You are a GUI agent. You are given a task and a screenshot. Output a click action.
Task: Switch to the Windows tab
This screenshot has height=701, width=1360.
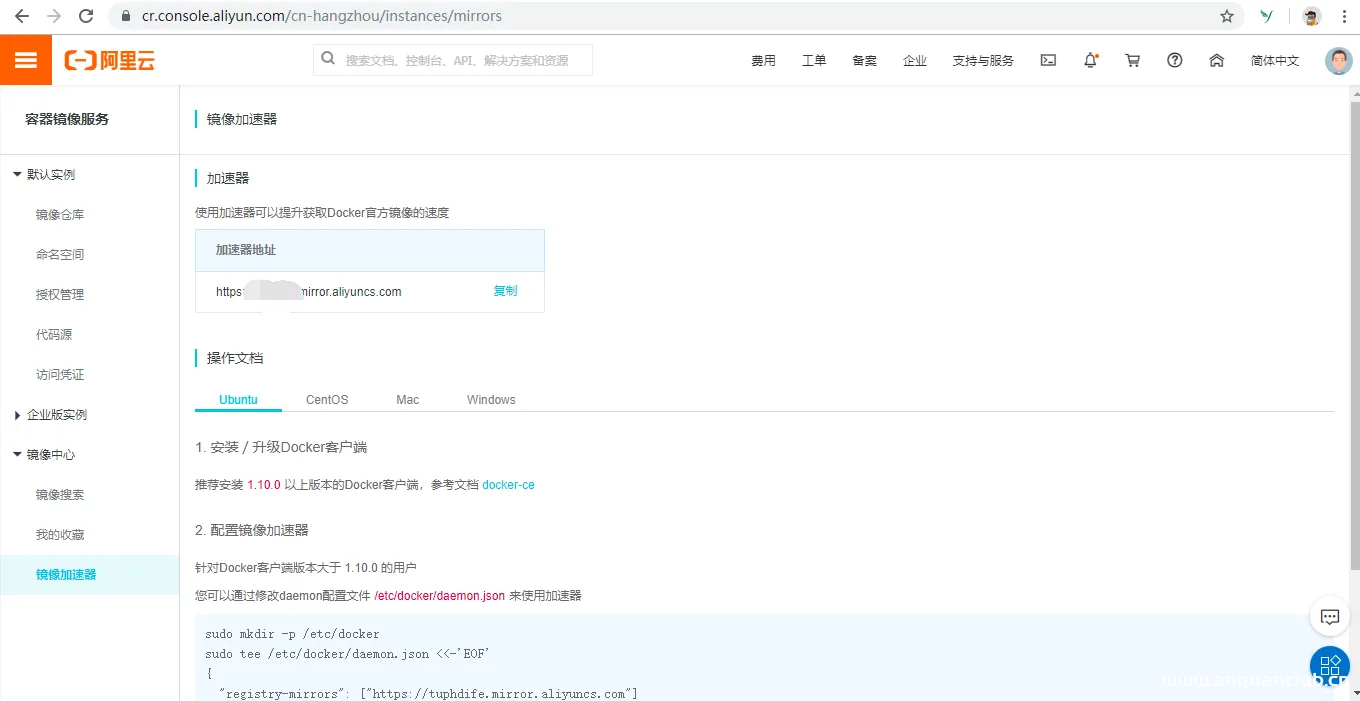(491, 399)
